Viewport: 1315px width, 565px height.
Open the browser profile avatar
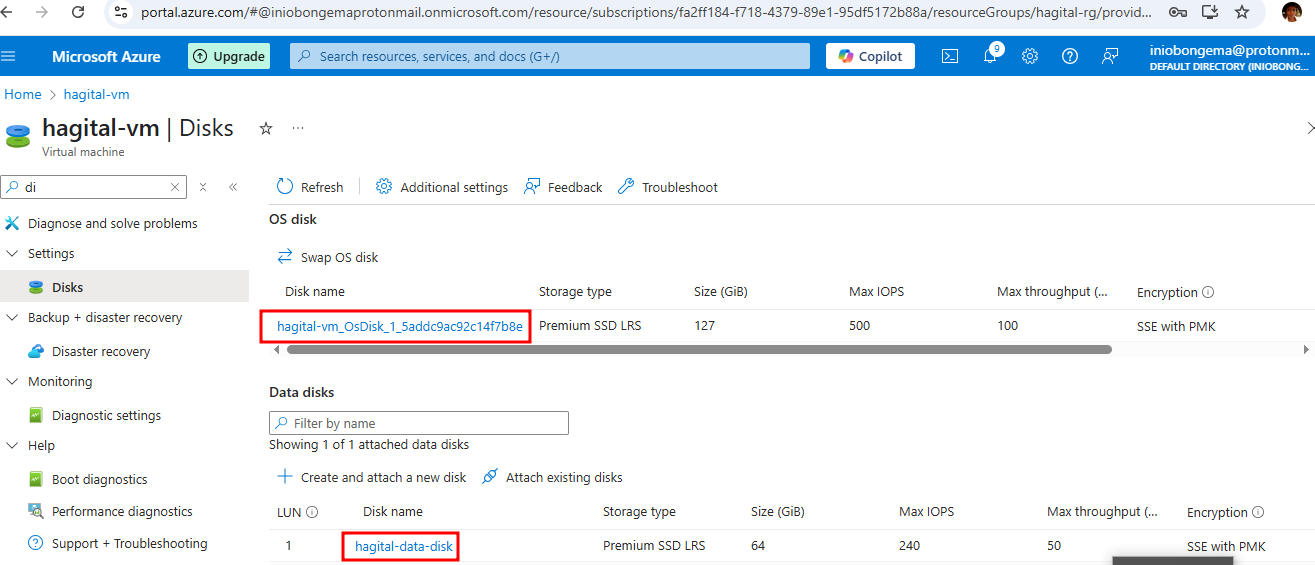point(1291,13)
